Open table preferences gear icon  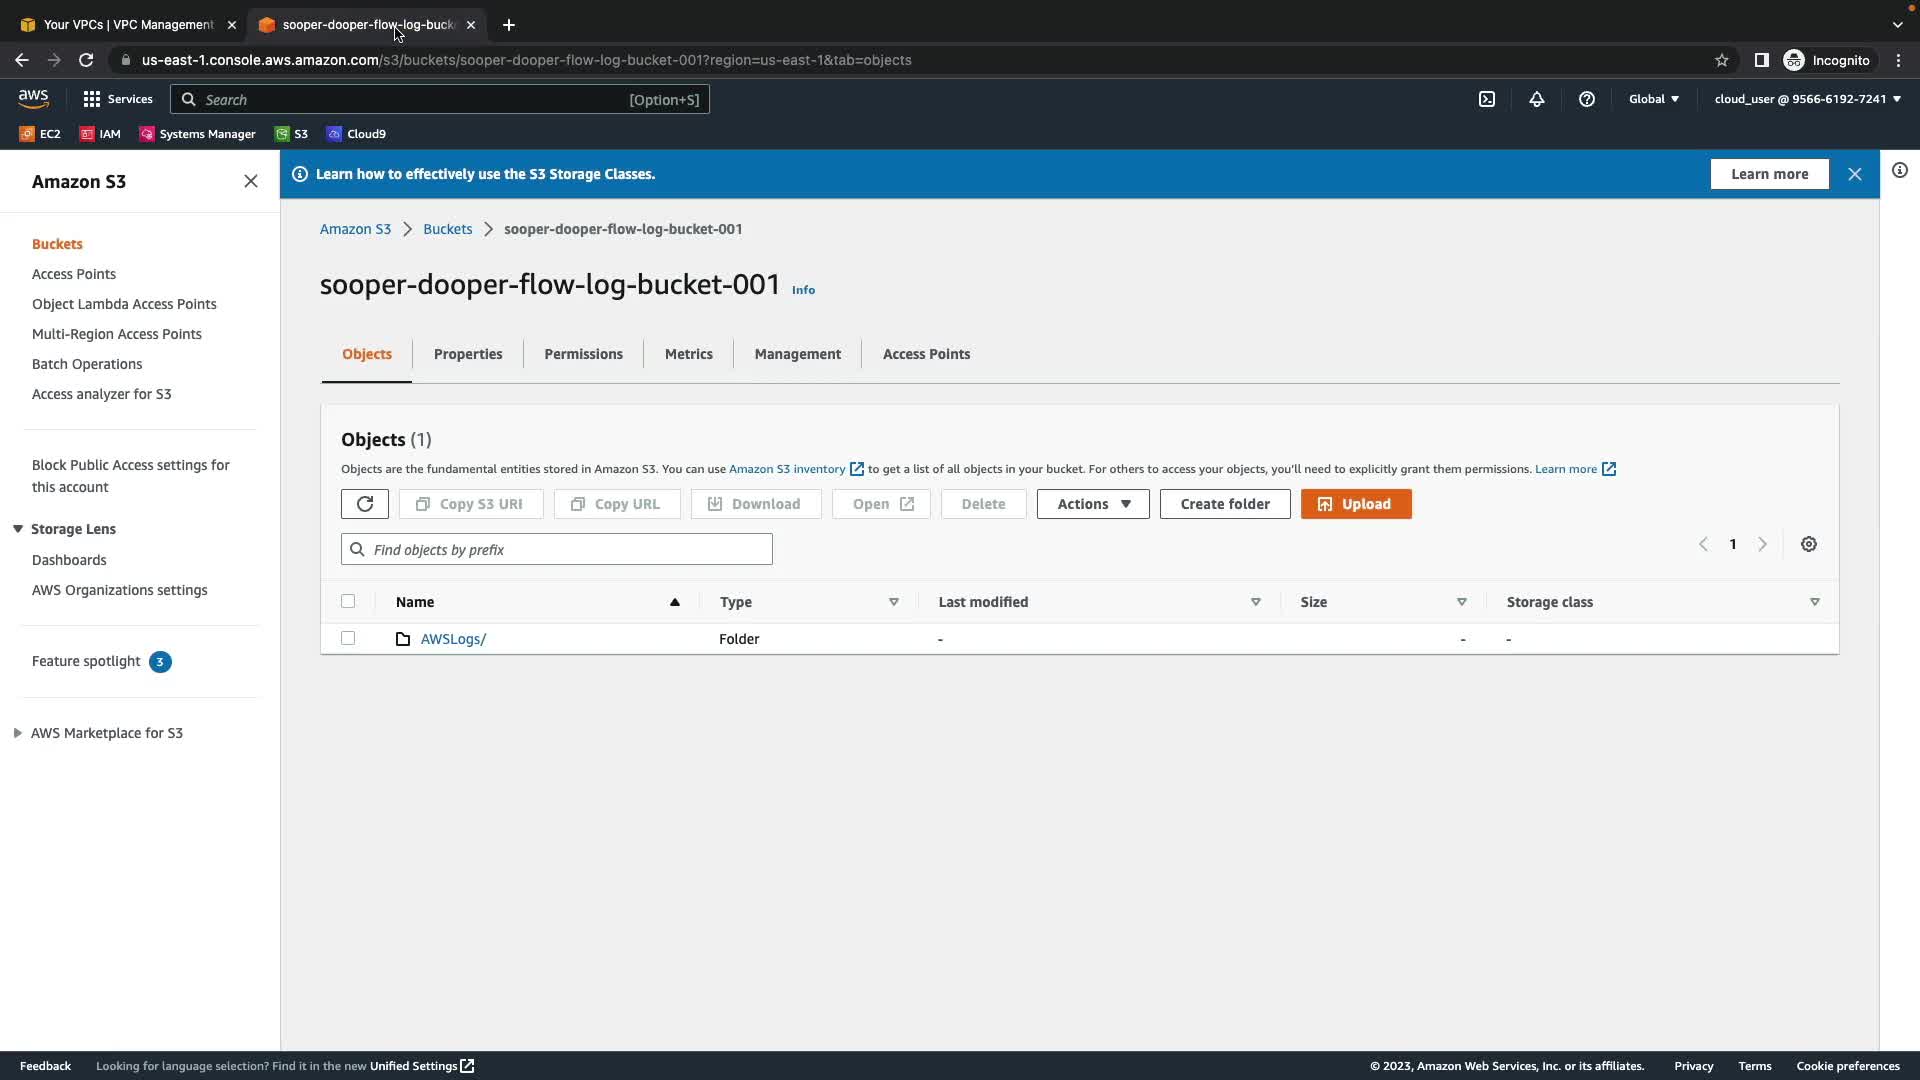click(1809, 544)
